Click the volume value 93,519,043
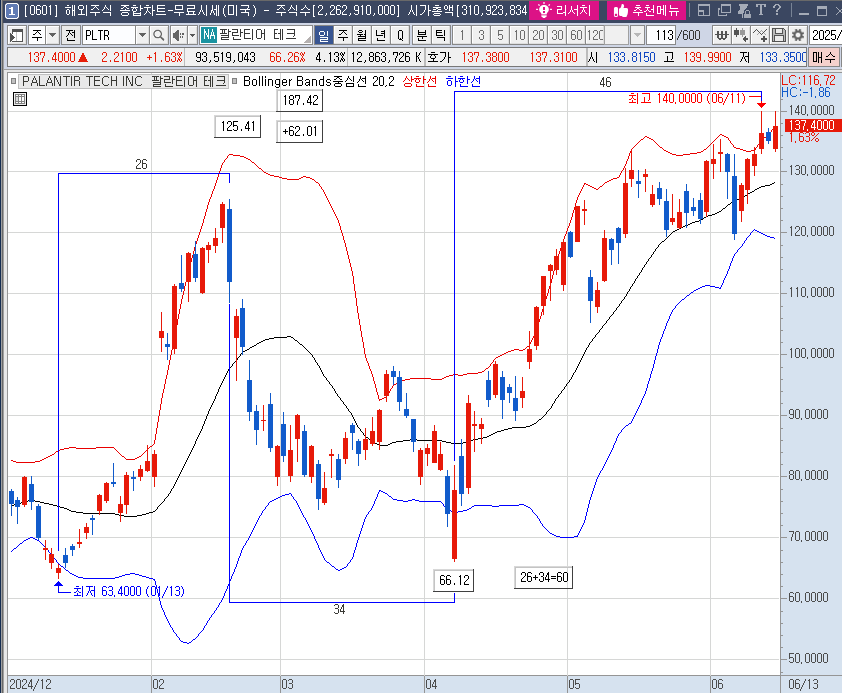The image size is (842, 693). 226,57
